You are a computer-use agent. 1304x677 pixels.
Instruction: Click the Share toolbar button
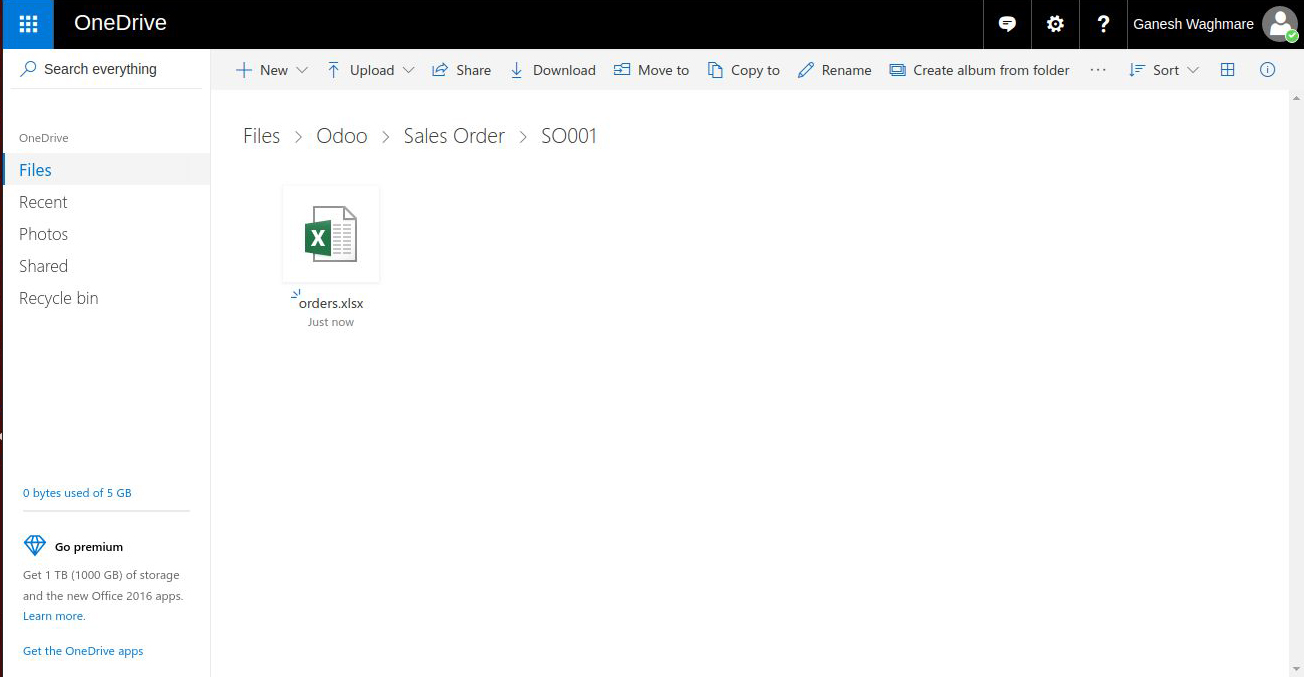(x=461, y=70)
